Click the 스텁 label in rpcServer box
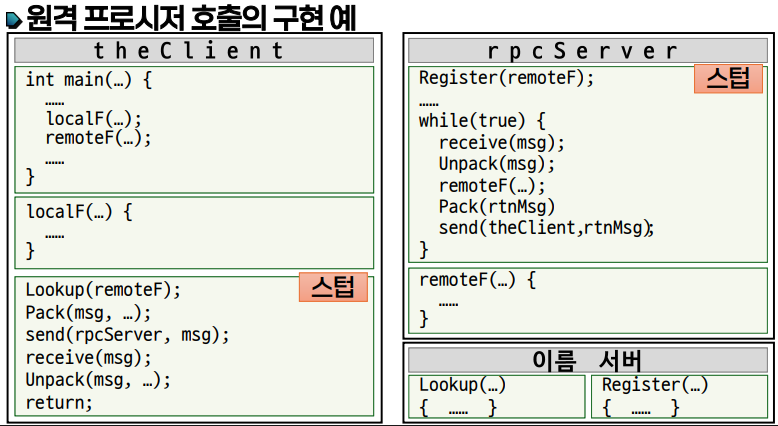Screen dimensions: 778x426 728,78
